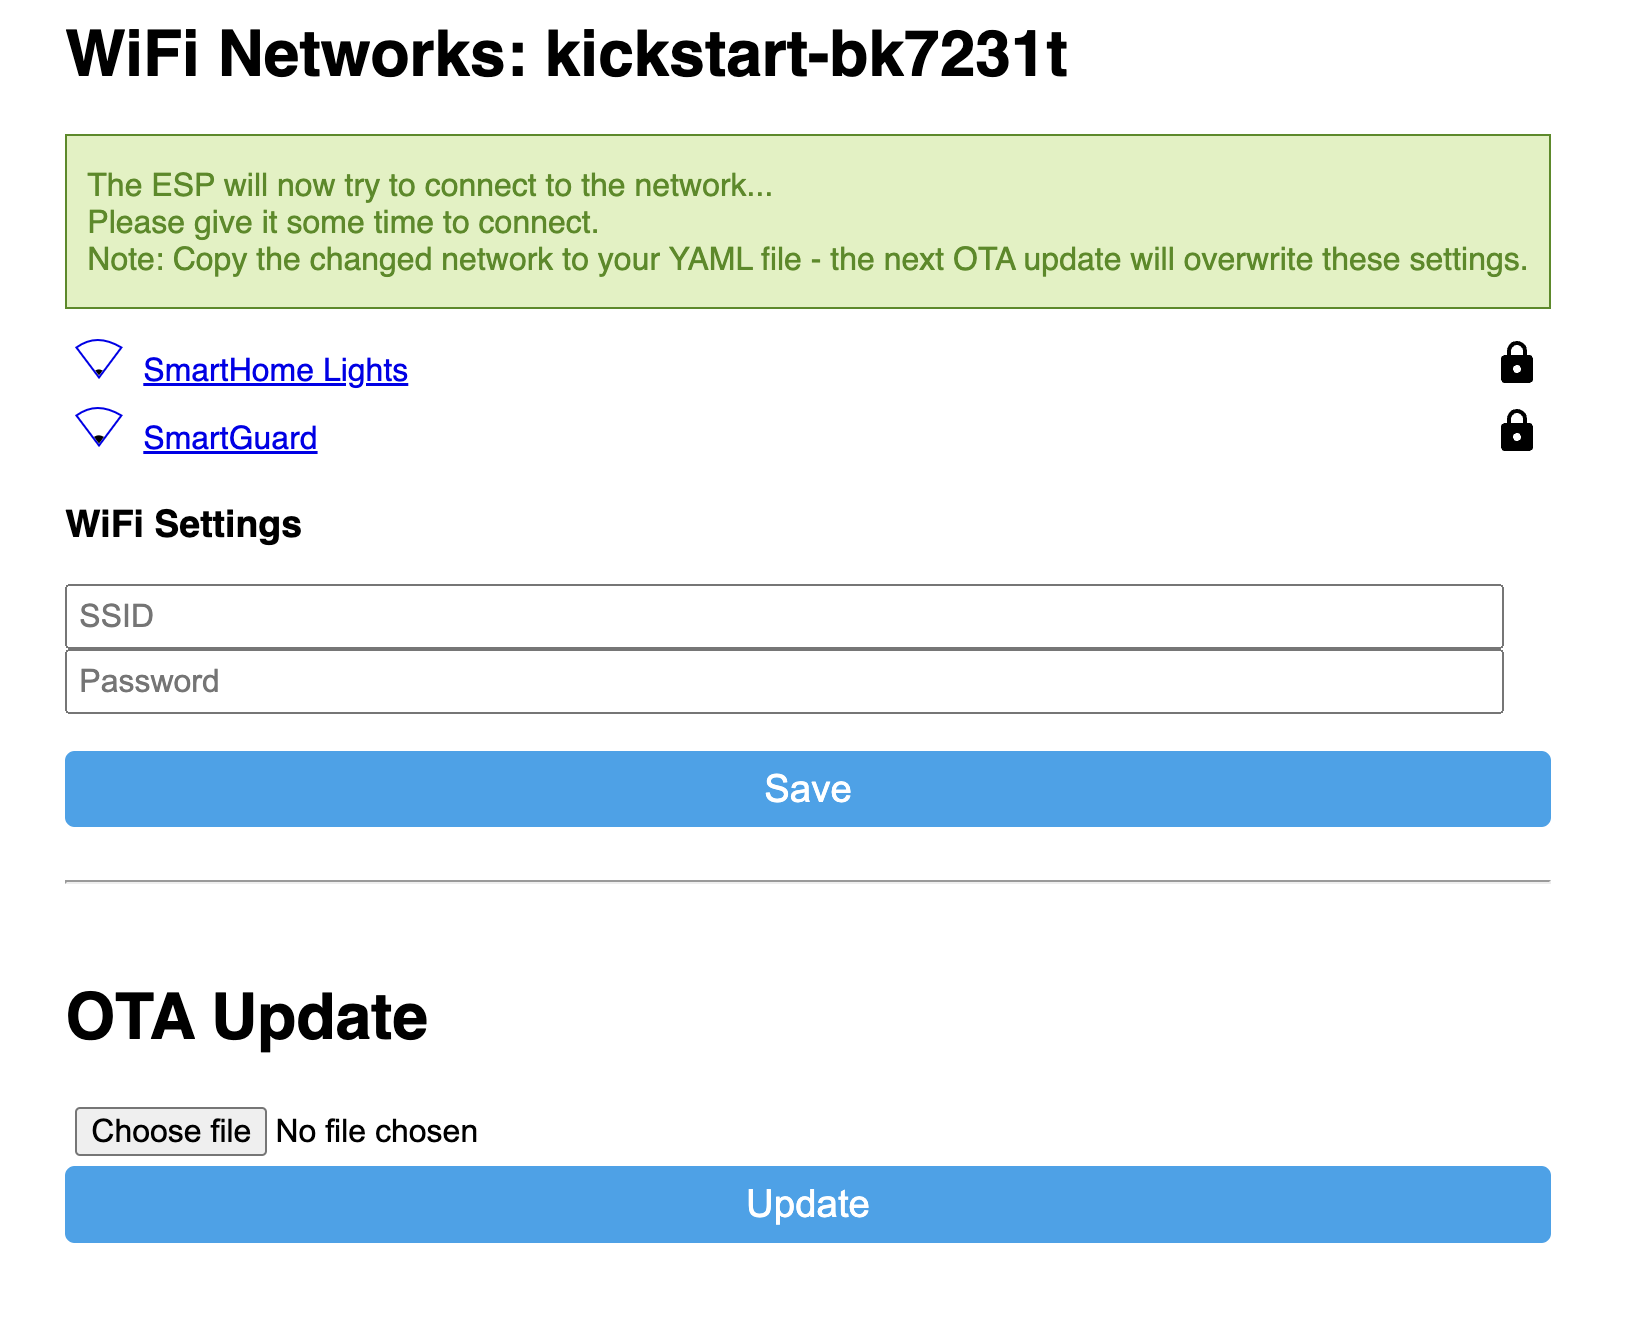Click the 'No file chosen' label
1648x1342 pixels.
[375, 1131]
